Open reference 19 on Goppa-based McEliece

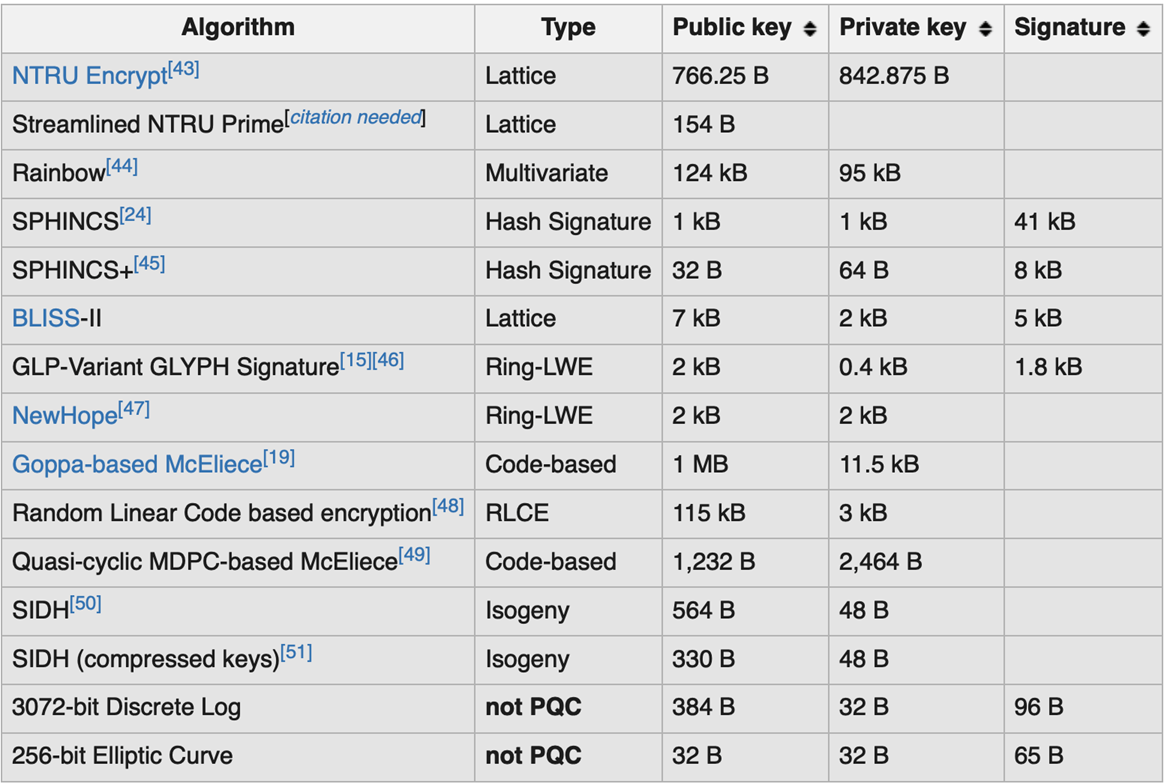coord(279,458)
